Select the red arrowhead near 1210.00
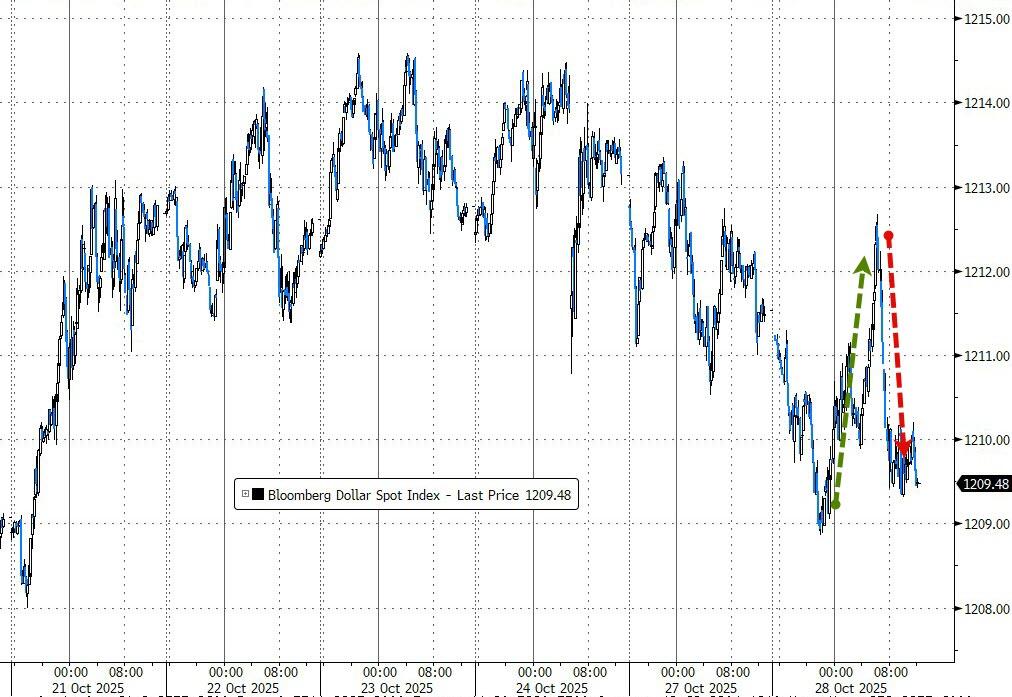This screenshot has height=697, width=1012. 902,445
